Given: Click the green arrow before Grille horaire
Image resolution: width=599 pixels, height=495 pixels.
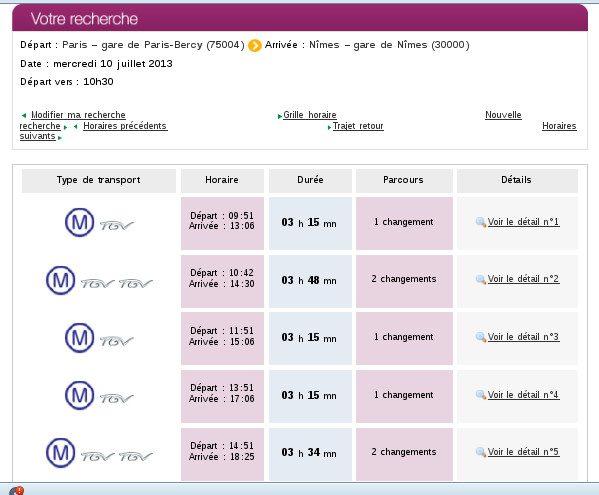Looking at the screenshot, I should (x=280, y=116).
